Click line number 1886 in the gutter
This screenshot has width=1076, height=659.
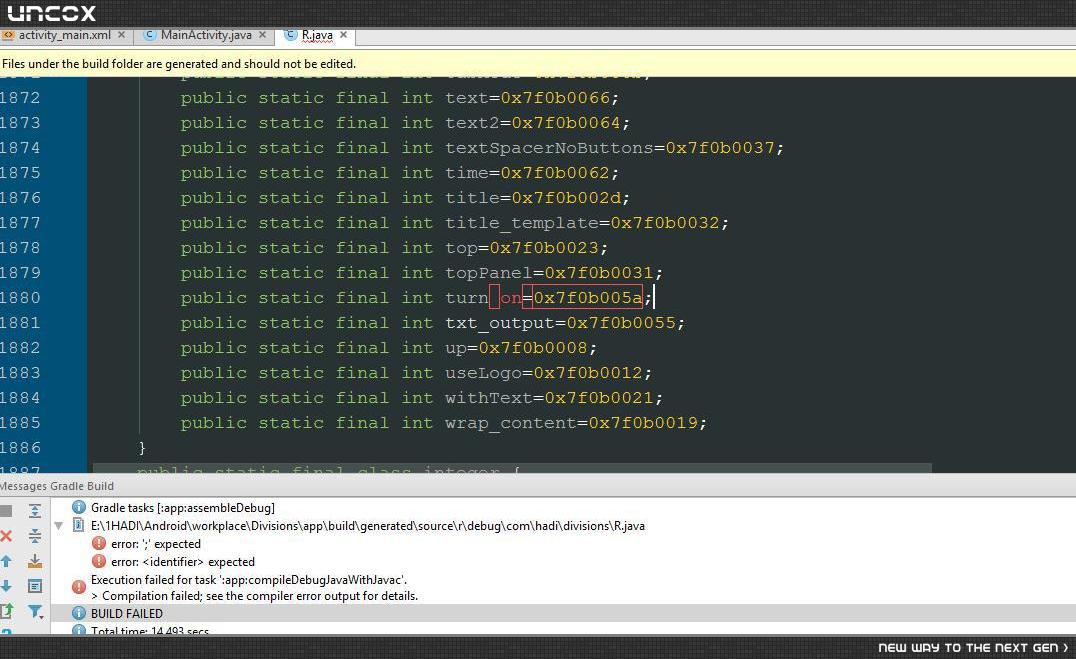click(x=21, y=448)
